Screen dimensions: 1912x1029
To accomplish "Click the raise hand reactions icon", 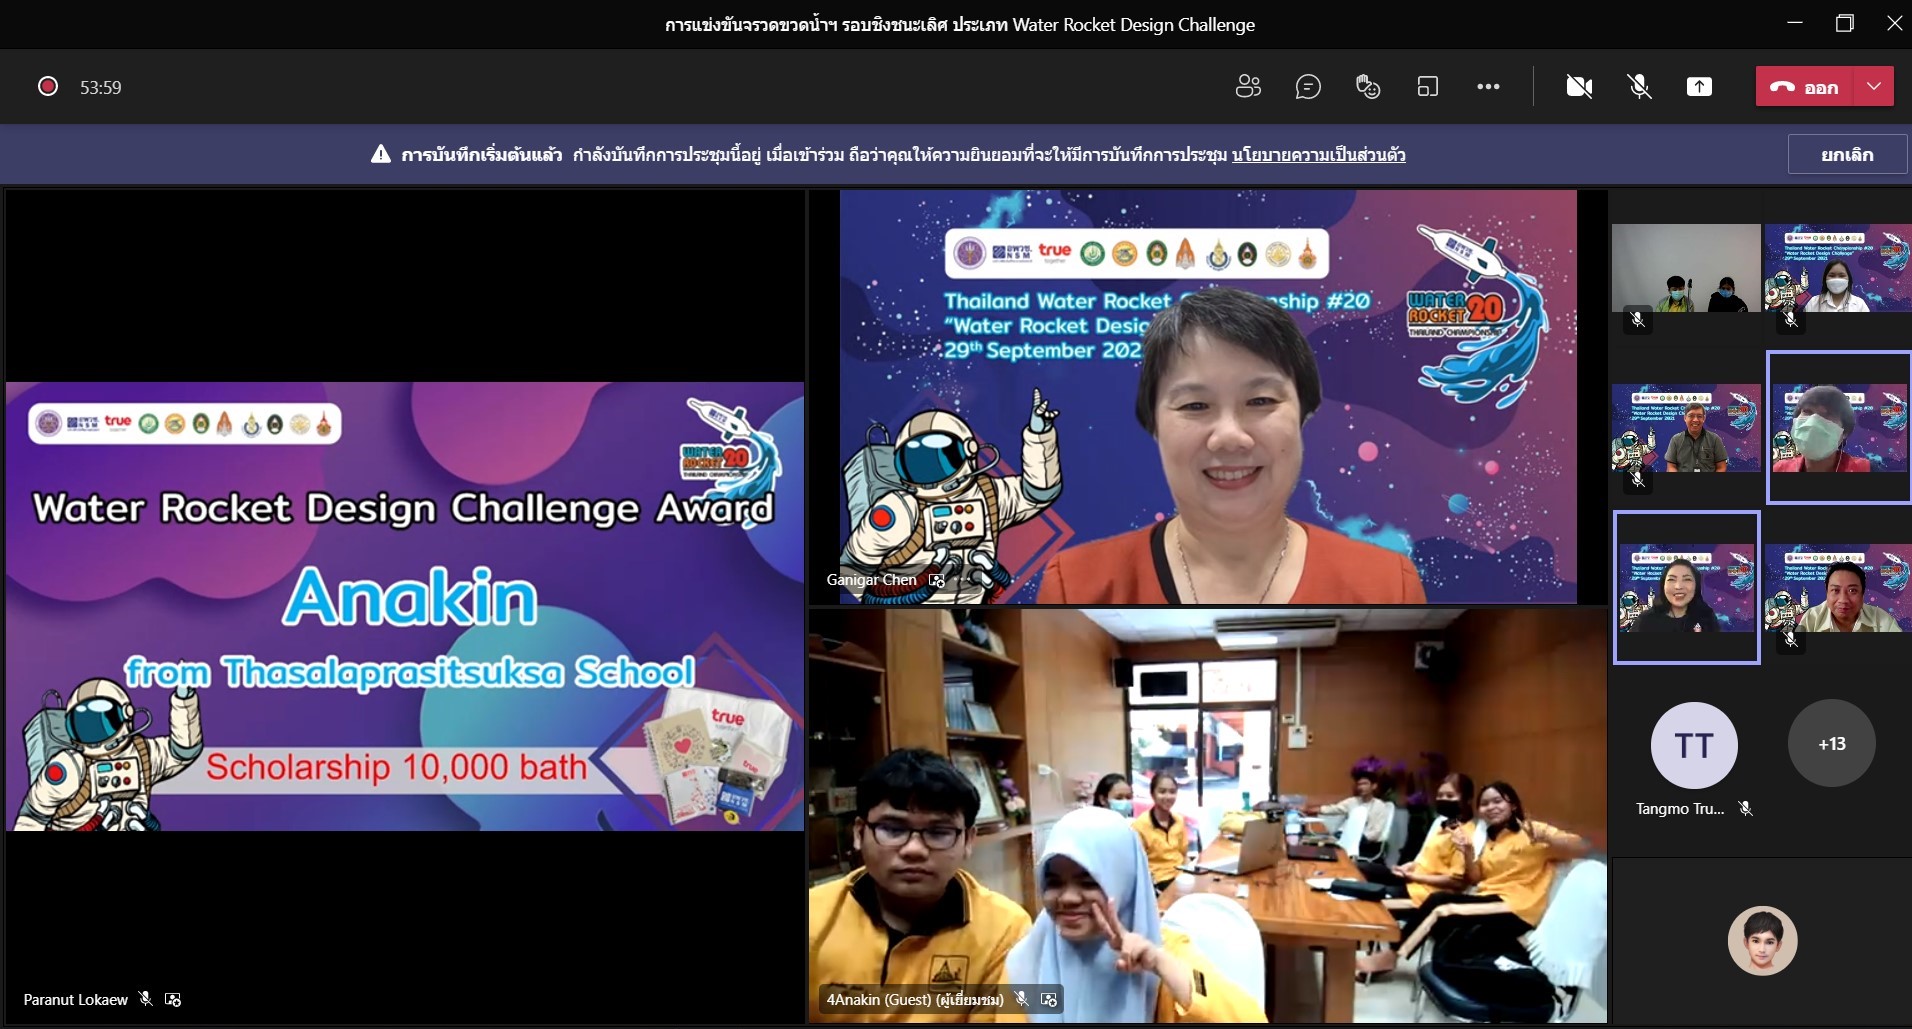I will coord(1368,87).
